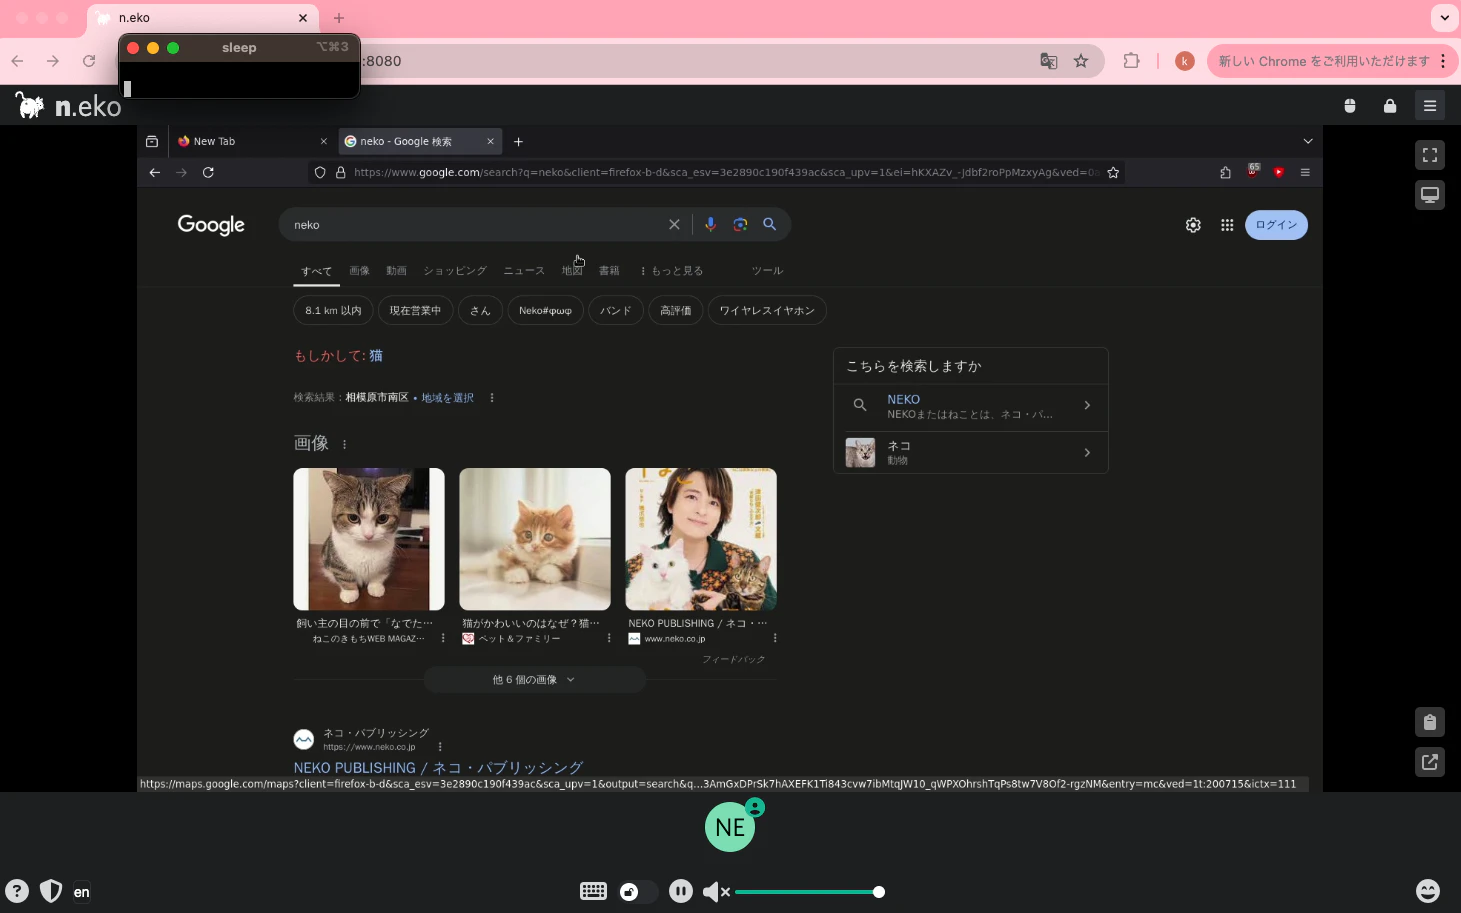Expand Firefox list all tabs chevron
The width and height of the screenshot is (1461, 913).
(1307, 141)
